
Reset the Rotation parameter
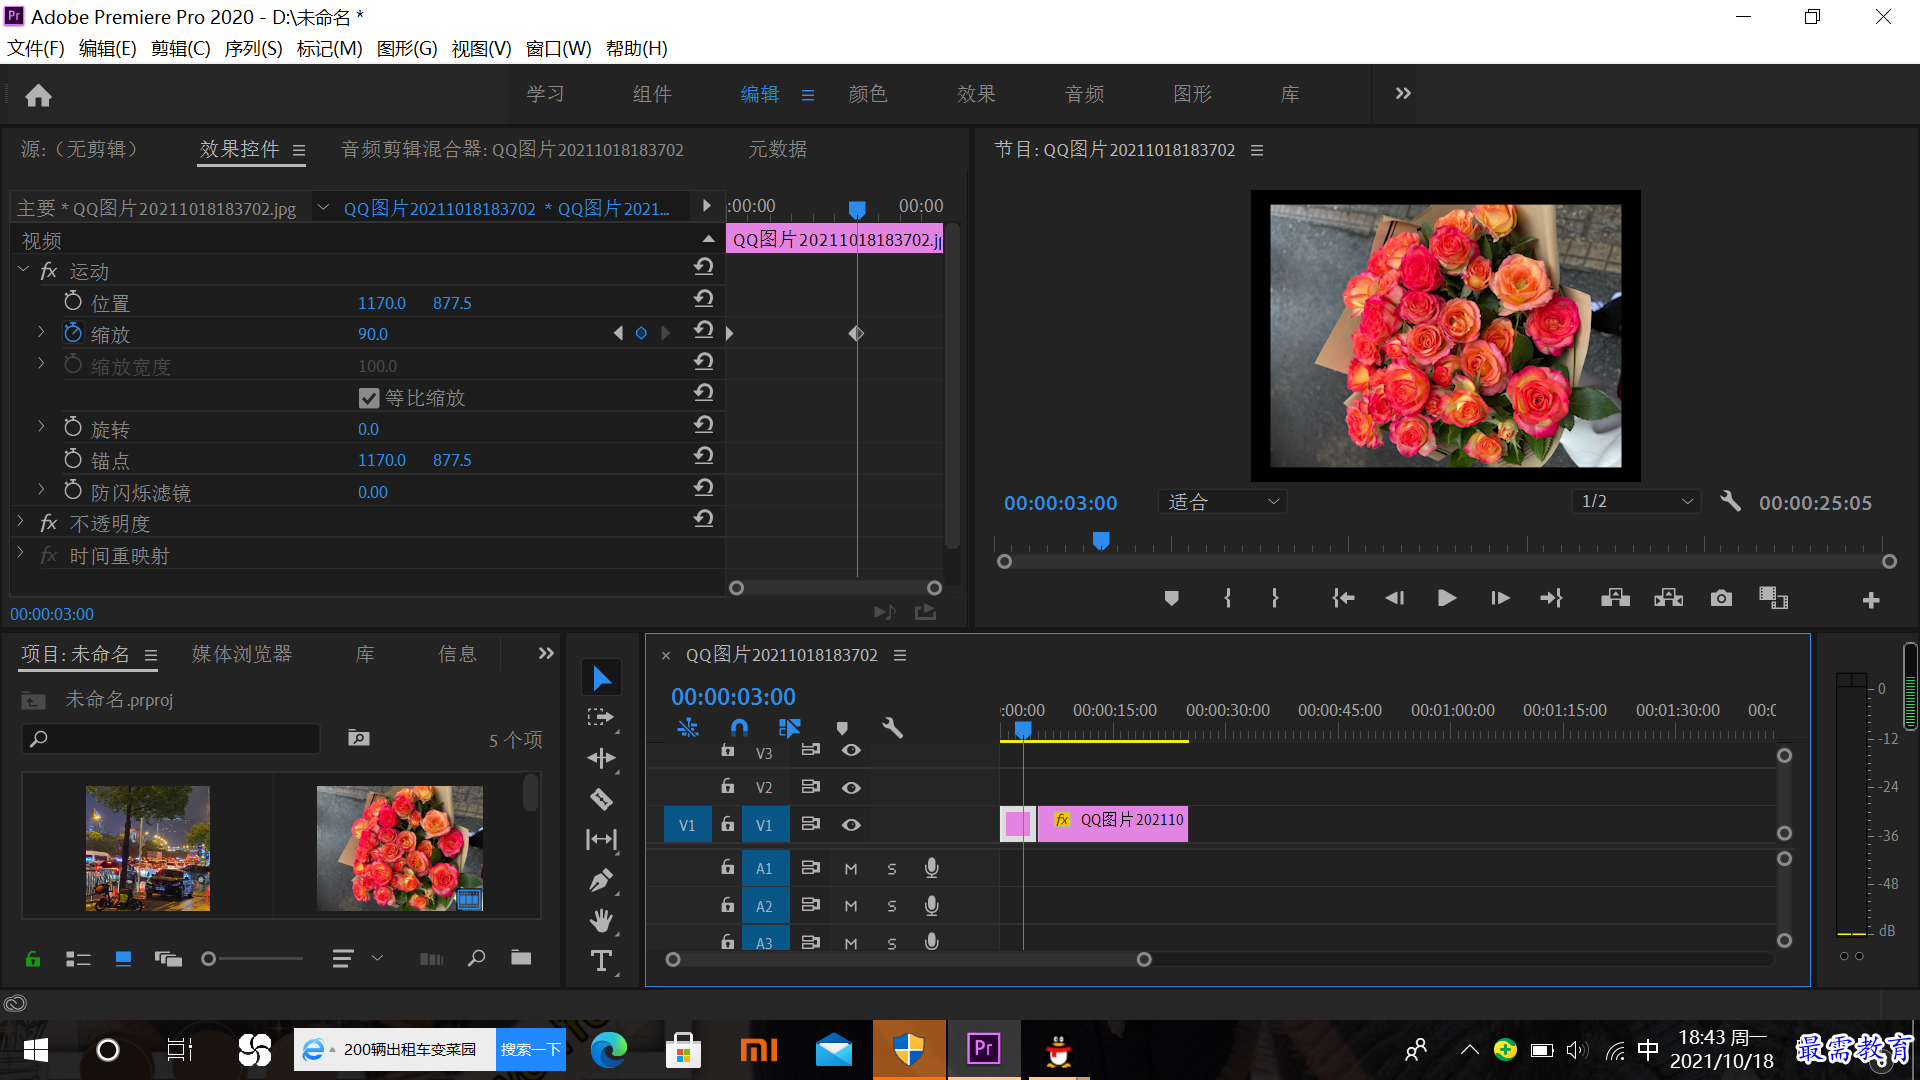(x=704, y=424)
